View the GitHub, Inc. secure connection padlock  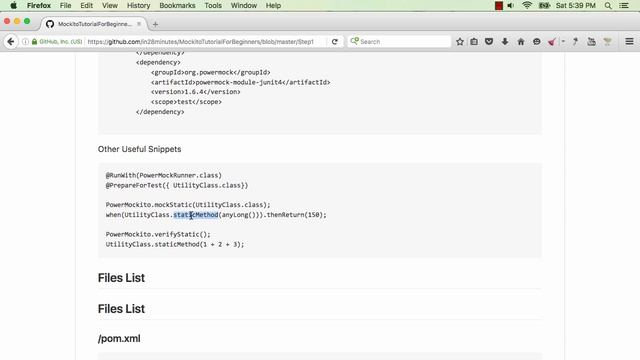pos(34,42)
